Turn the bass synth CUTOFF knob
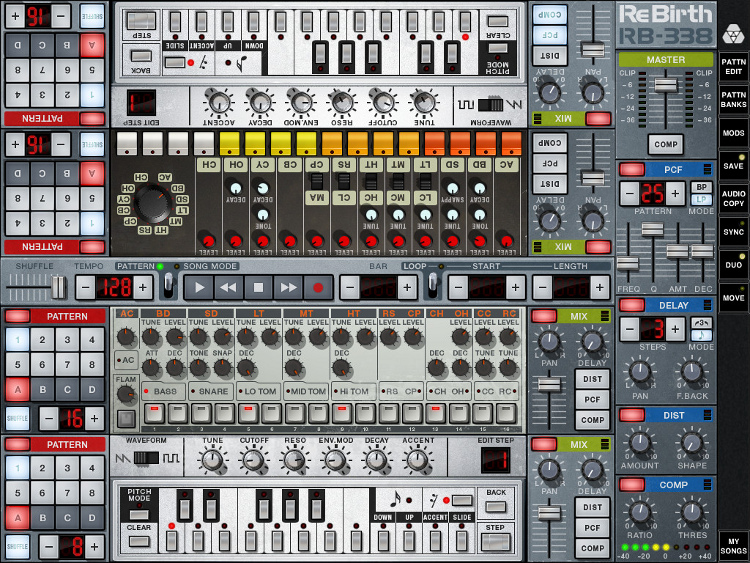The width and height of the screenshot is (750, 563). point(254,460)
